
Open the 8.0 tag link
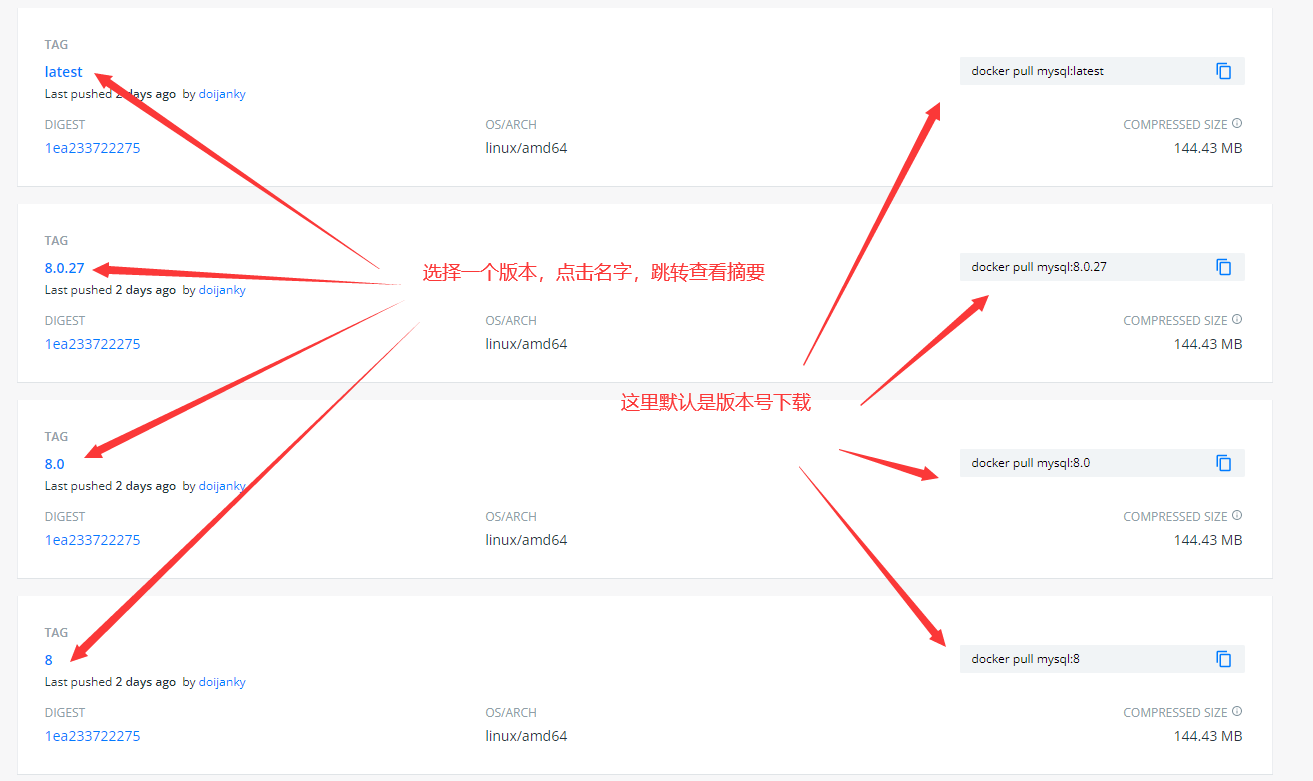click(54, 464)
